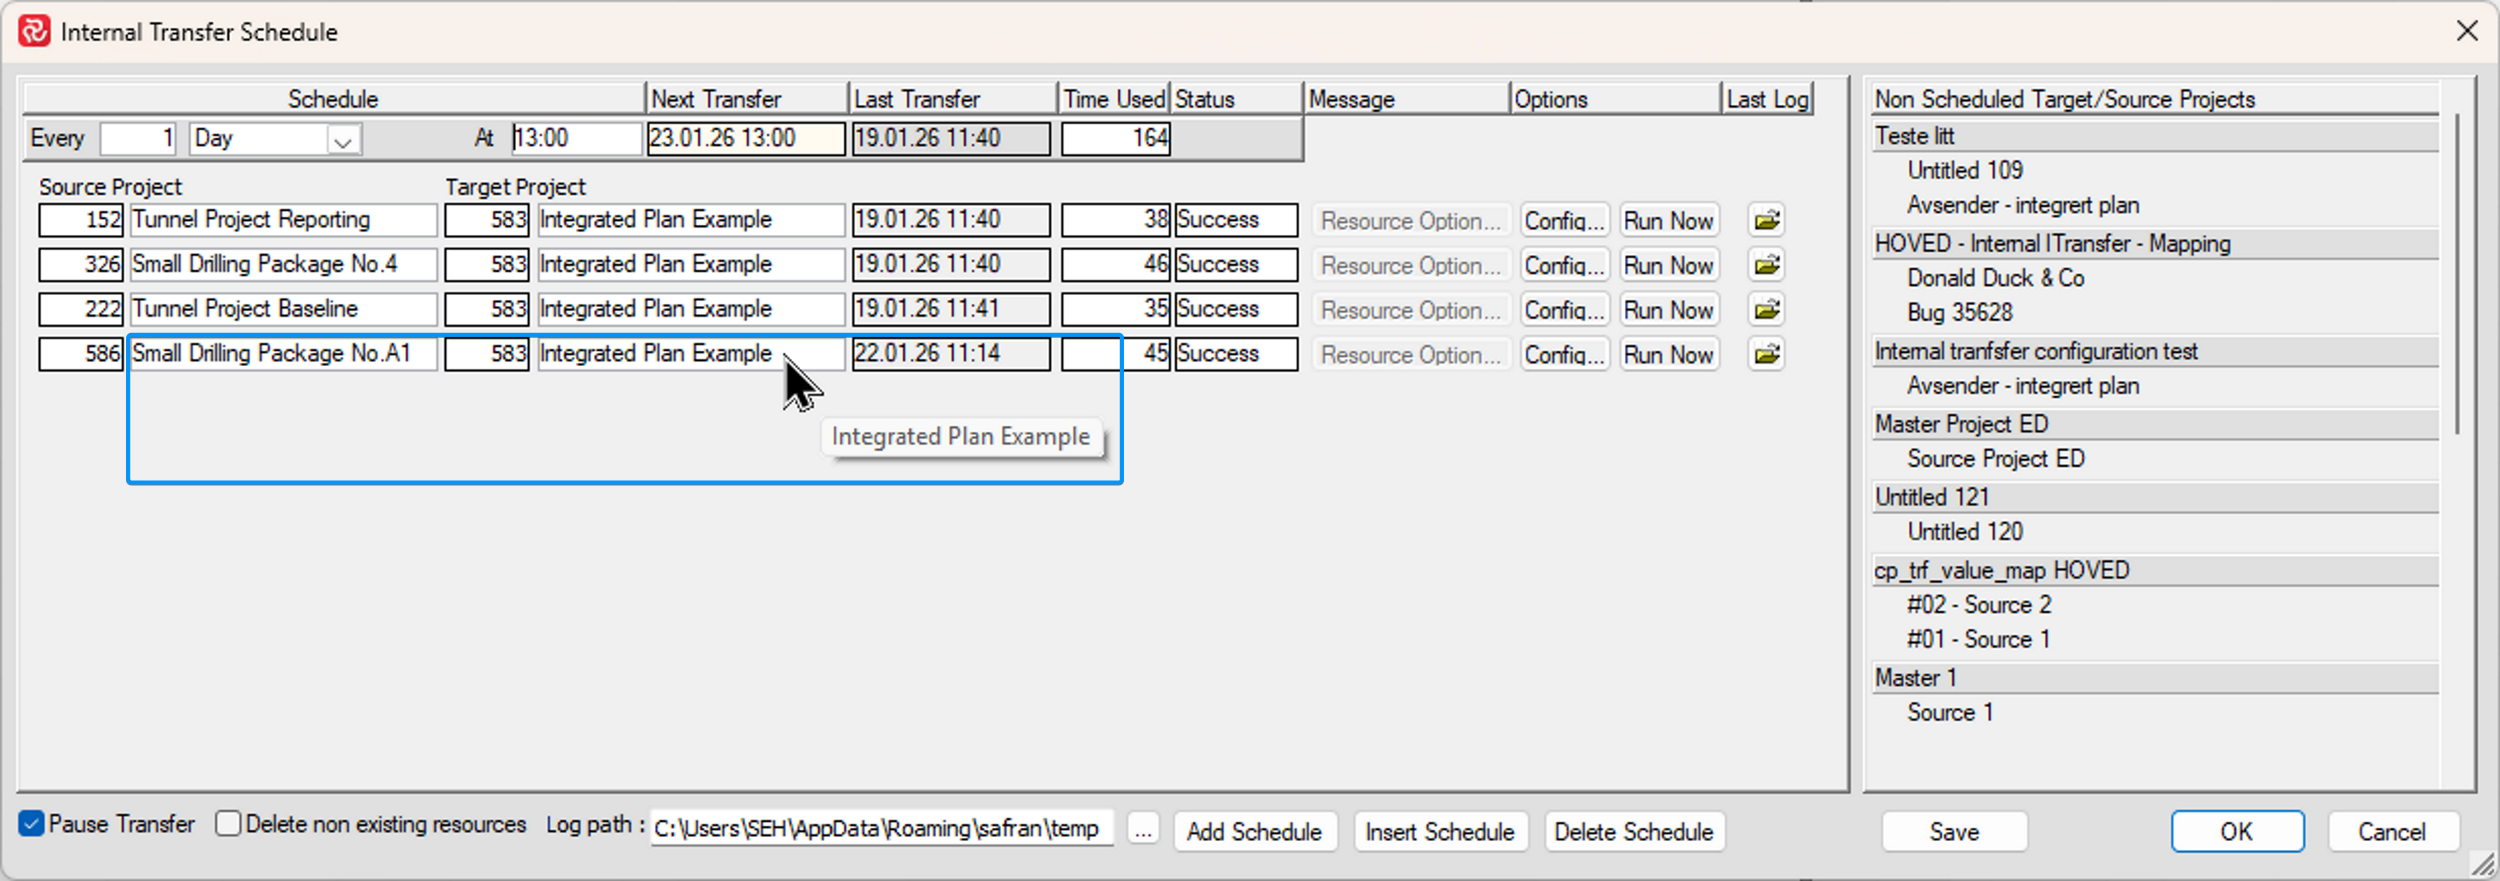Close the Internal Transfer Schedule dialog

(x=2467, y=31)
